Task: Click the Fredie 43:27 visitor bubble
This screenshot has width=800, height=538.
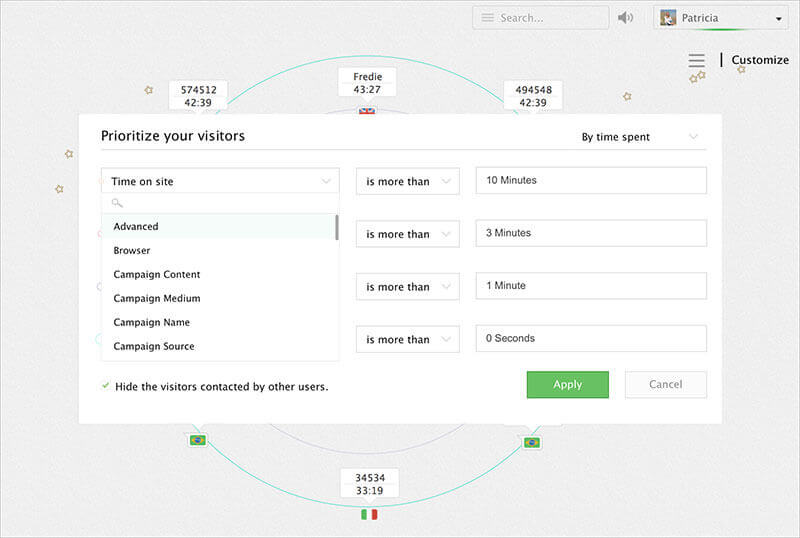Action: (367, 83)
